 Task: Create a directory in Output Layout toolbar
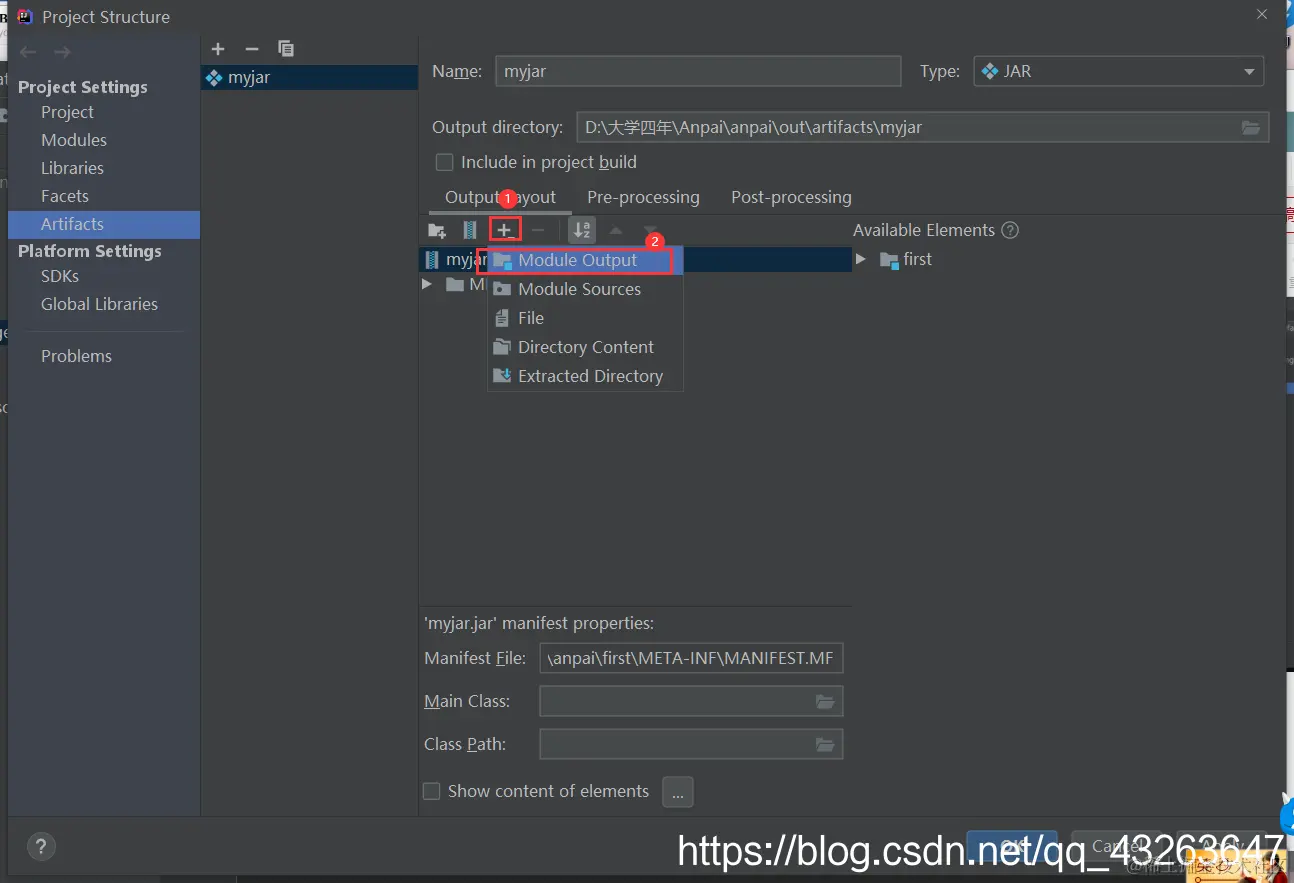[x=437, y=231]
